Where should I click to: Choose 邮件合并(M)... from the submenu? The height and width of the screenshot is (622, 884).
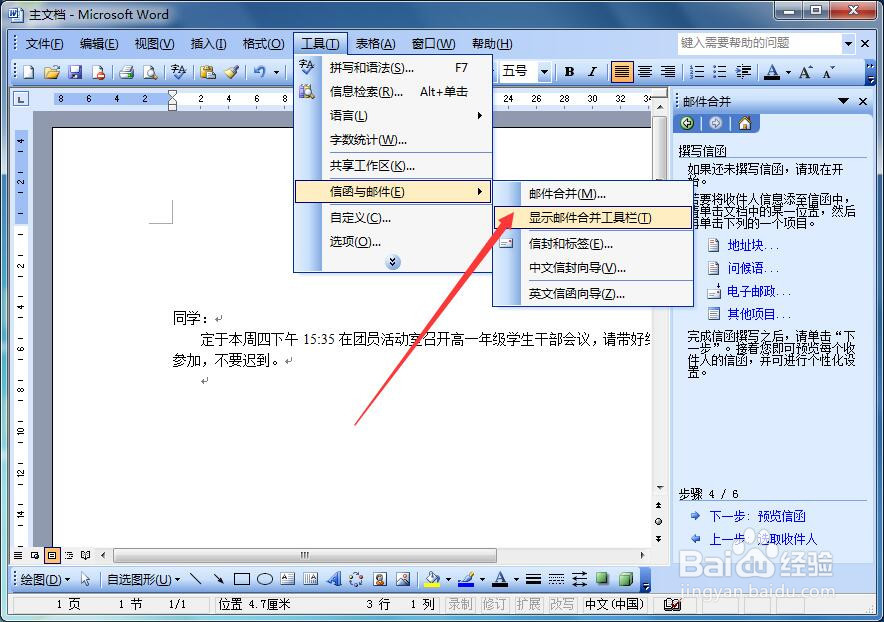[x=593, y=194]
